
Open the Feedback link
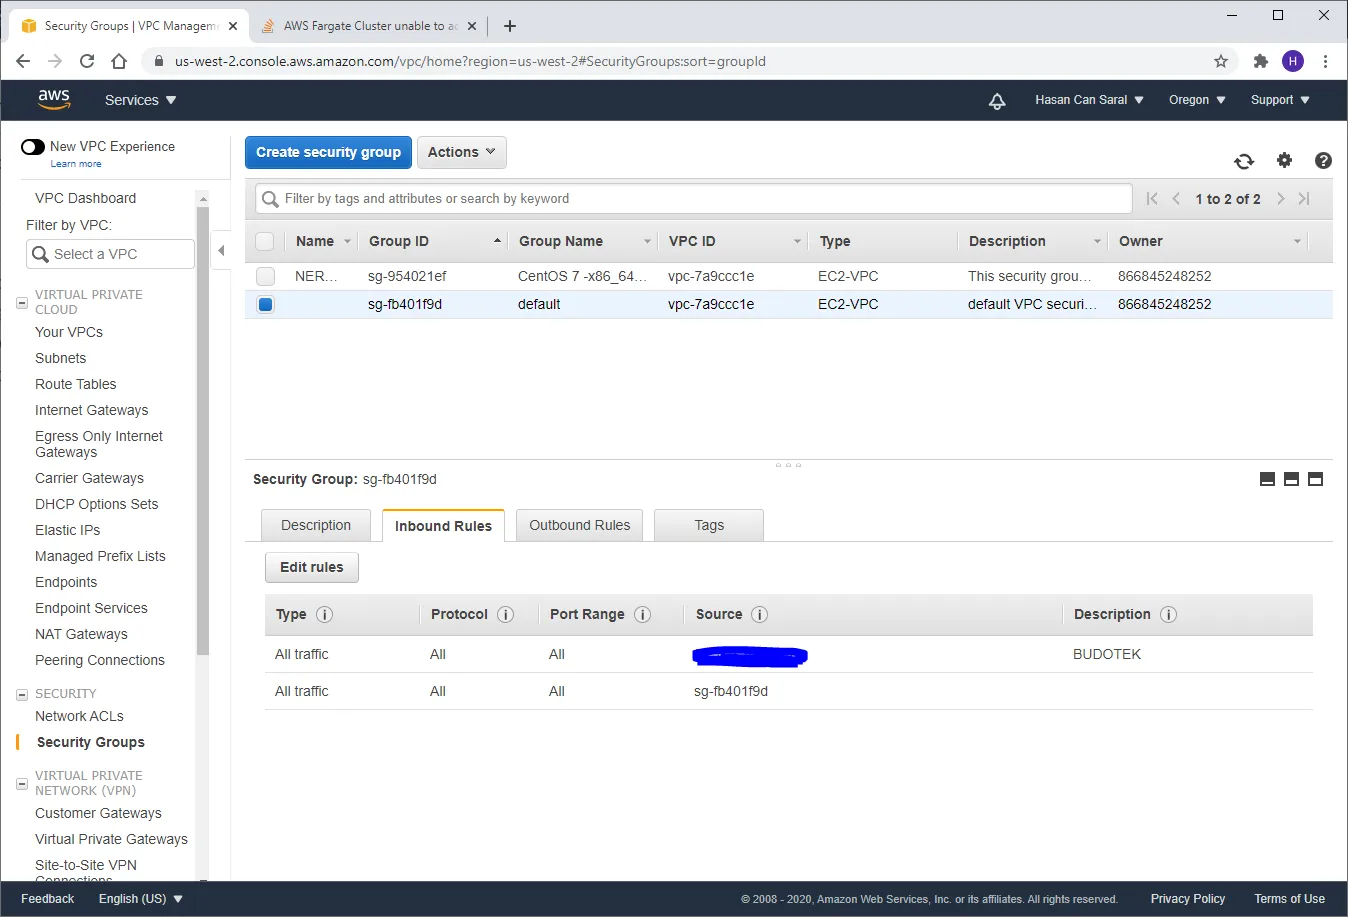[x=48, y=899]
